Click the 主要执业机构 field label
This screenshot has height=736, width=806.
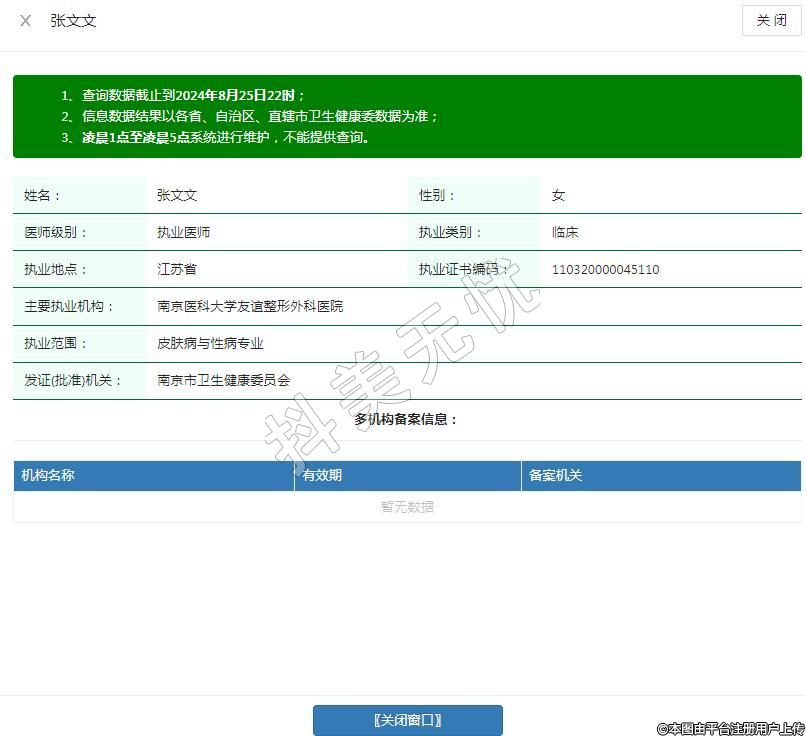69,307
